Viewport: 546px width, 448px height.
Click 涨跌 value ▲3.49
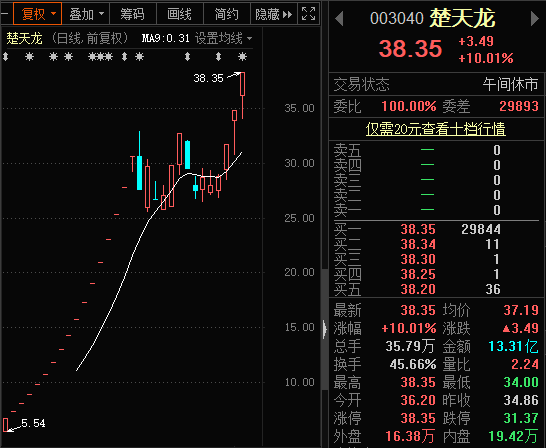521,328
